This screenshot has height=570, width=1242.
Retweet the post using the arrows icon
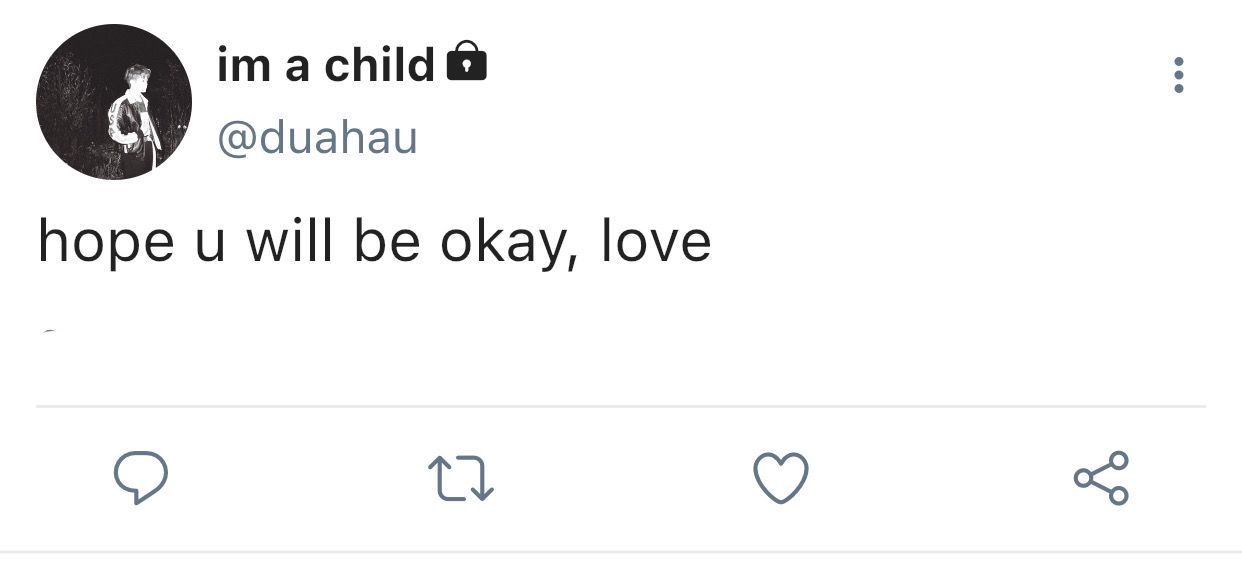click(460, 478)
